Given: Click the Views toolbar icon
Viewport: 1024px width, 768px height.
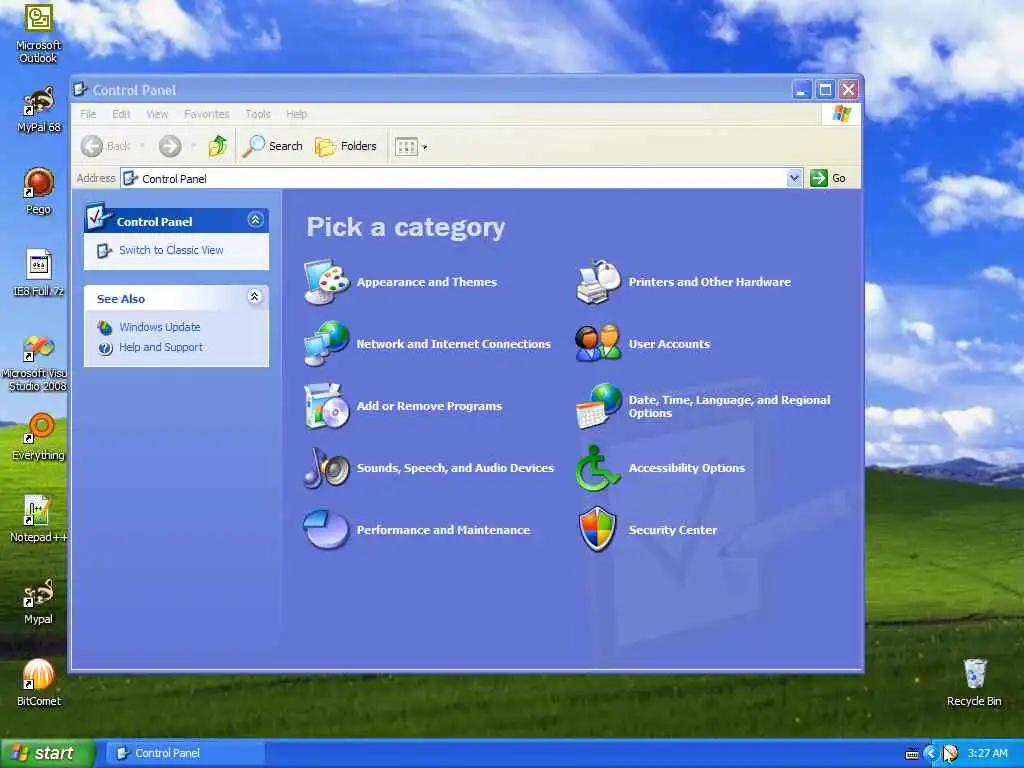Looking at the screenshot, I should tap(406, 146).
